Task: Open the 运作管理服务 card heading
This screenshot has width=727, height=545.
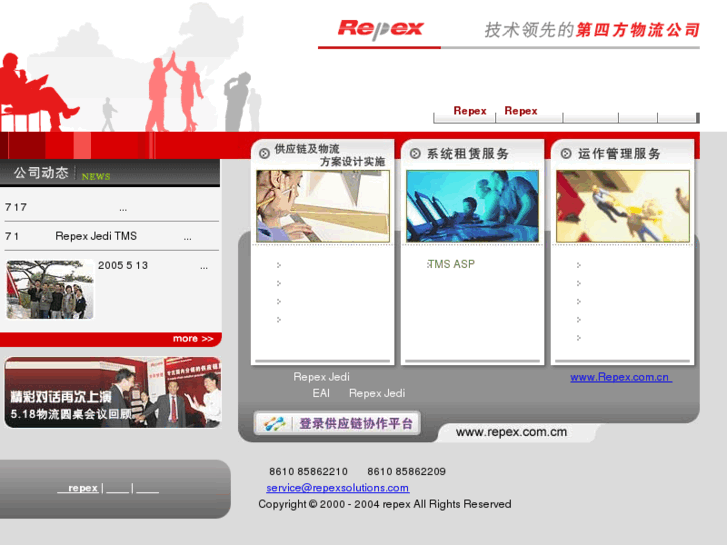Action: point(619,154)
